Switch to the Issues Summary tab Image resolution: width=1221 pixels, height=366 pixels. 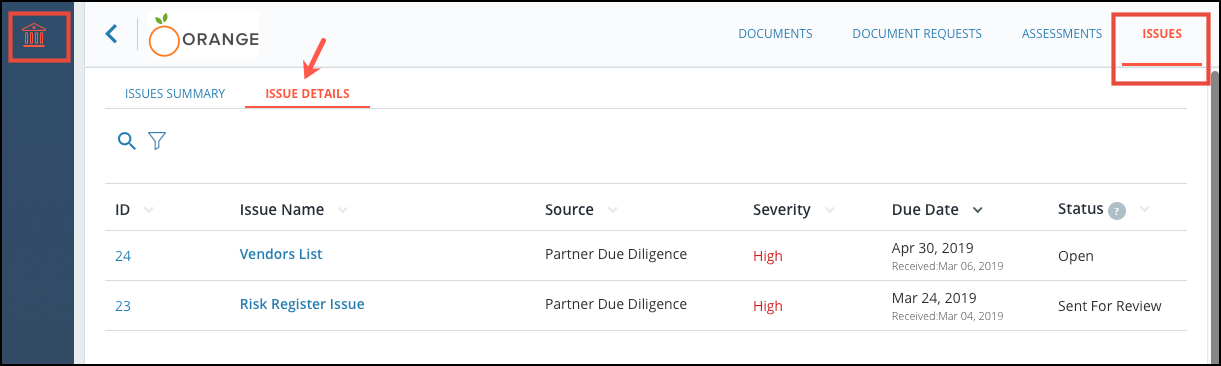175,94
